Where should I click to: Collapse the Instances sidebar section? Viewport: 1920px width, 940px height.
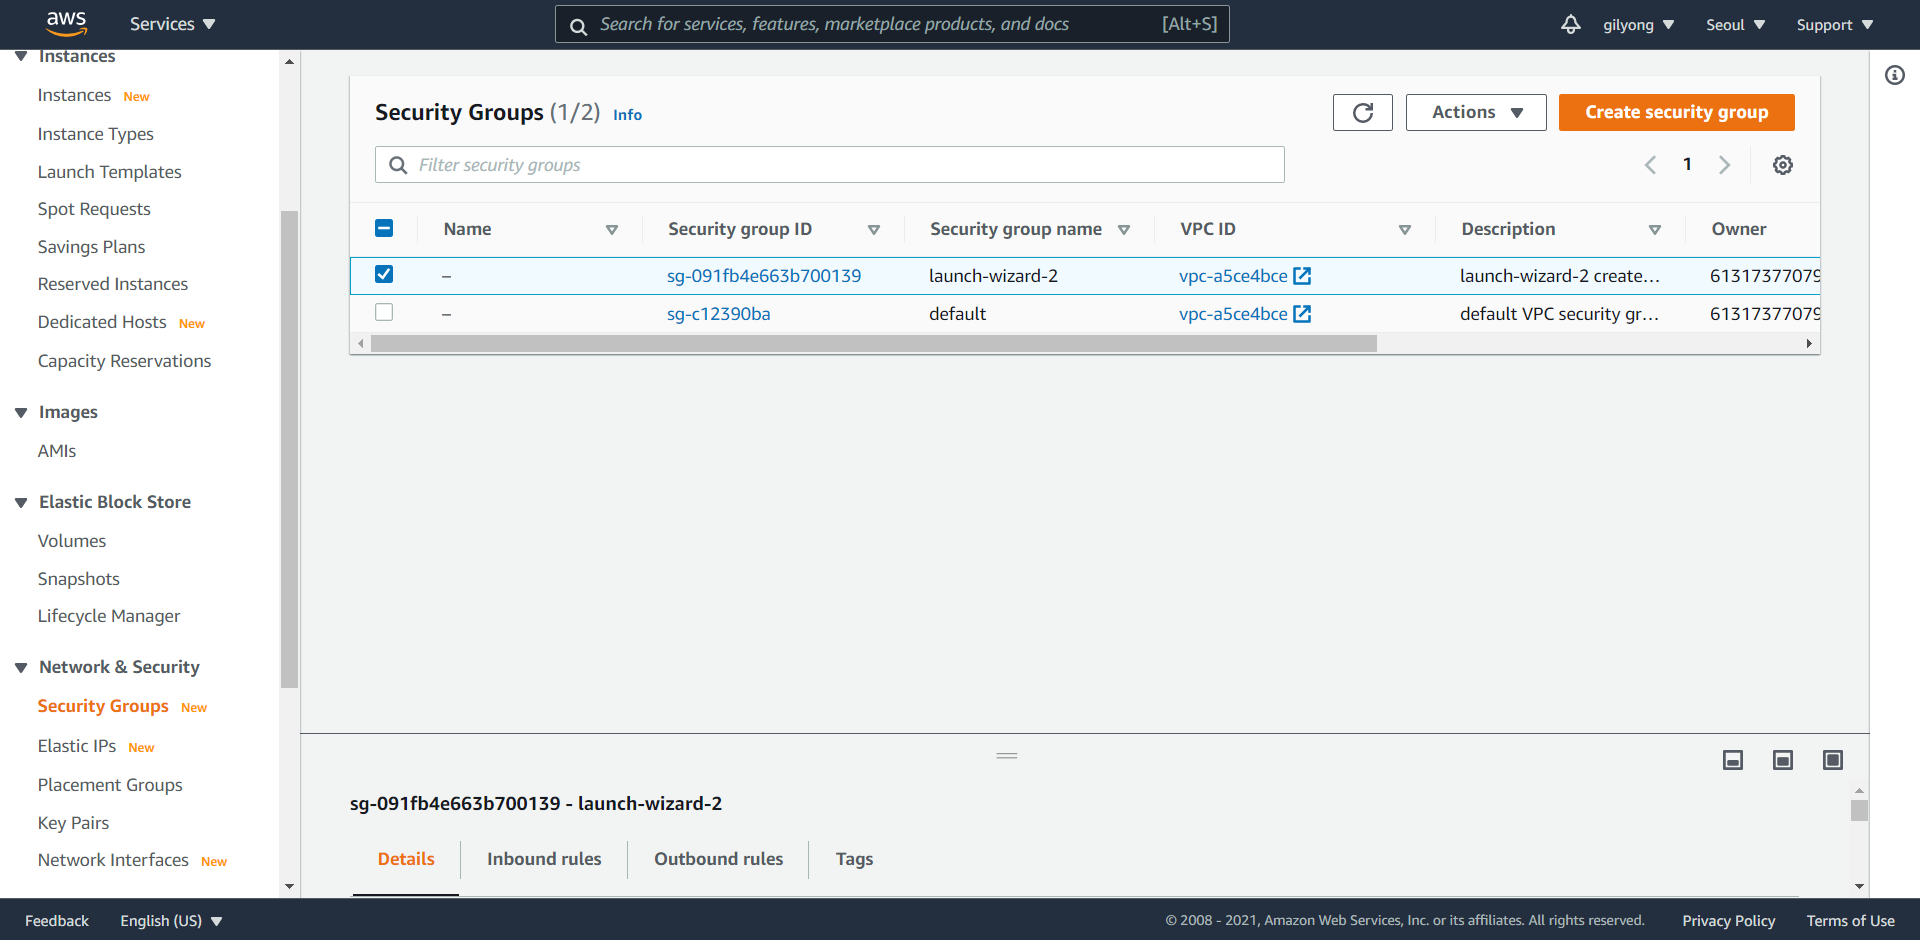21,56
